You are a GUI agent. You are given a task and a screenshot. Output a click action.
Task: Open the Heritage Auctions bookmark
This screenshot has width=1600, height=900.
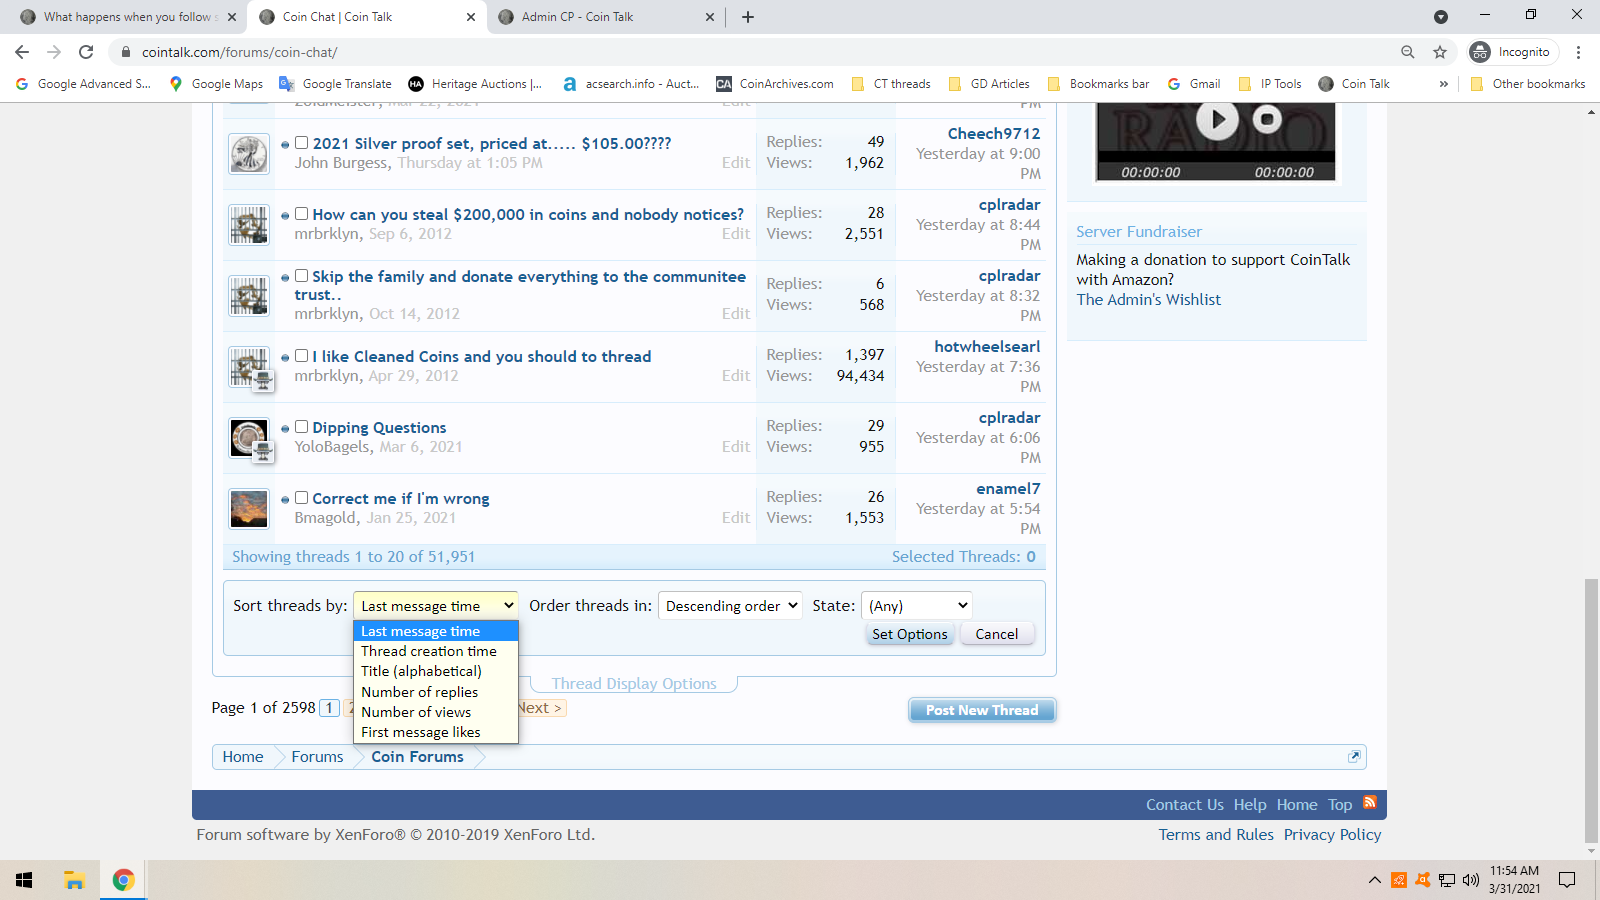tap(475, 84)
